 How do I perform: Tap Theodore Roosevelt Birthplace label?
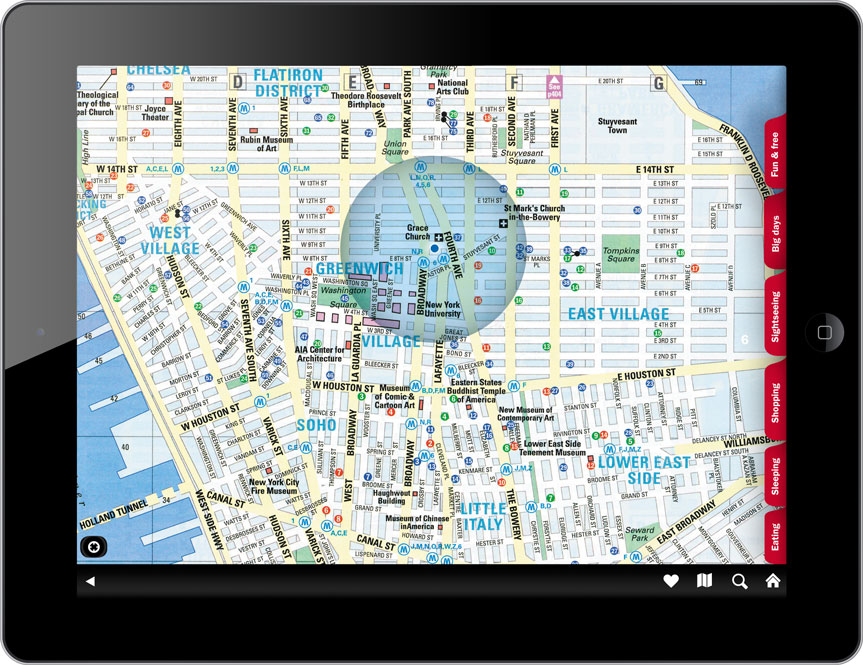pyautogui.click(x=365, y=100)
